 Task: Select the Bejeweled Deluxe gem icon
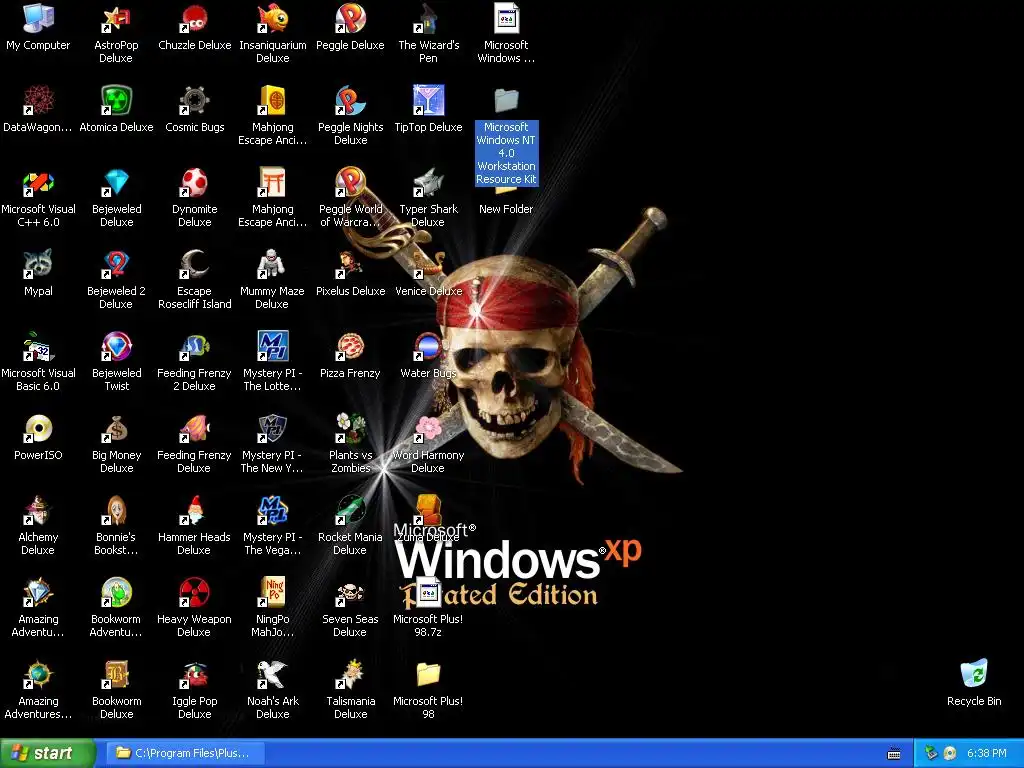[116, 183]
